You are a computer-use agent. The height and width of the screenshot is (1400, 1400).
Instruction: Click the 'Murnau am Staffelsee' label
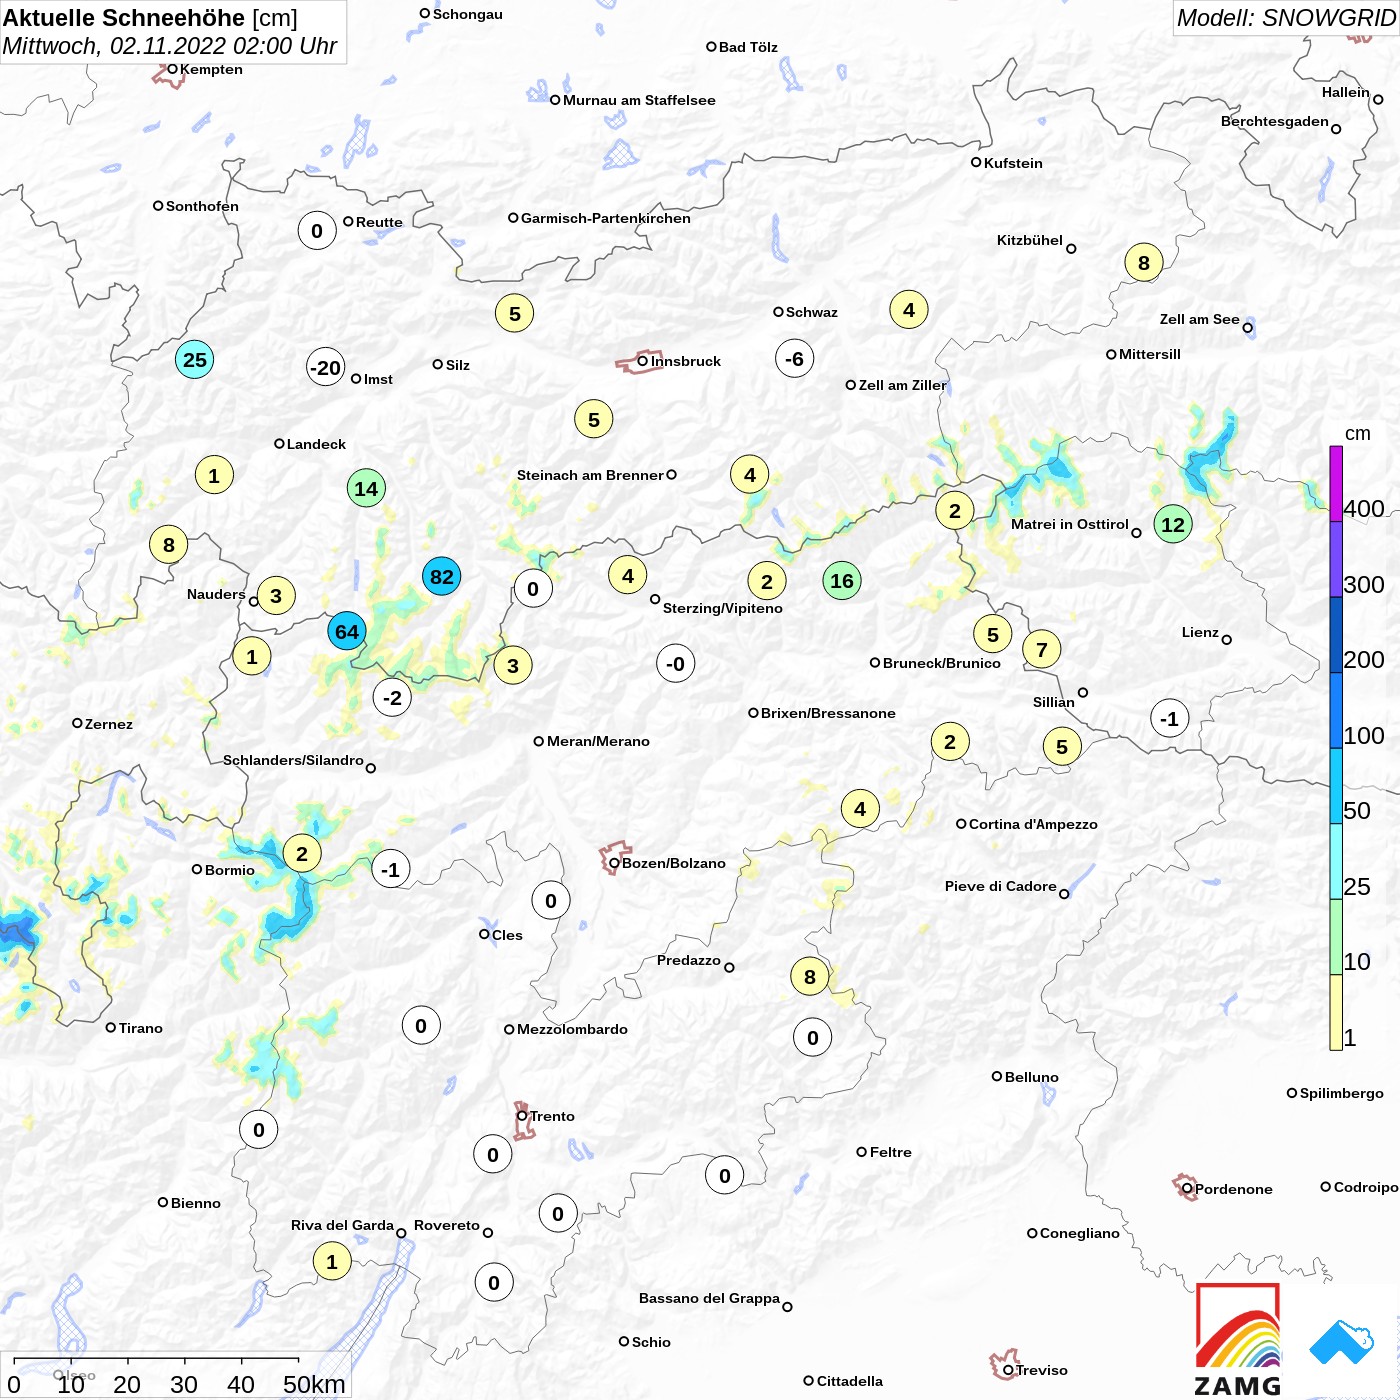point(639,100)
